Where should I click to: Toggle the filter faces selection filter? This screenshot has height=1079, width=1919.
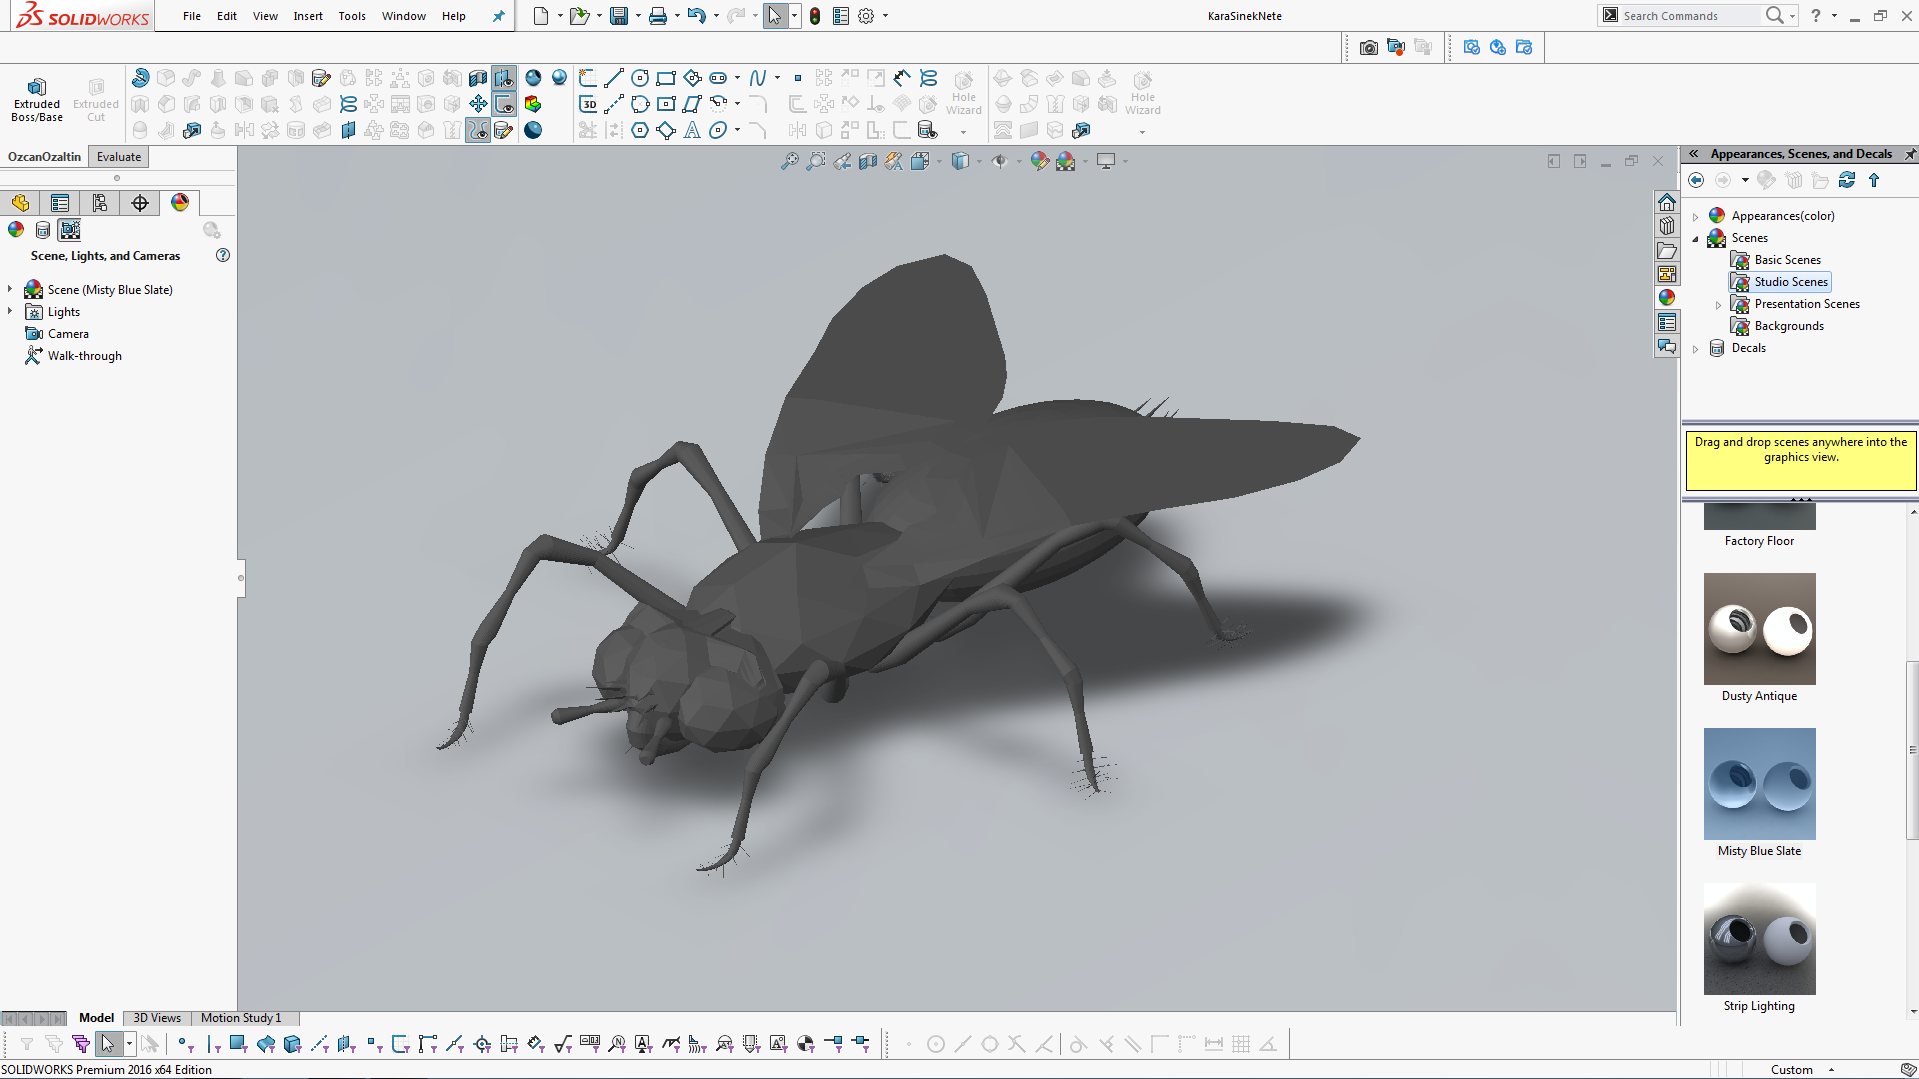tap(238, 1044)
